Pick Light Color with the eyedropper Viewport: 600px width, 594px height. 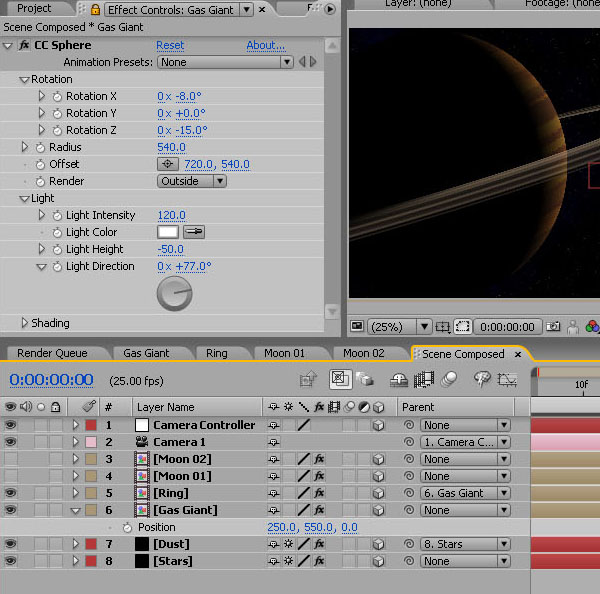(194, 232)
